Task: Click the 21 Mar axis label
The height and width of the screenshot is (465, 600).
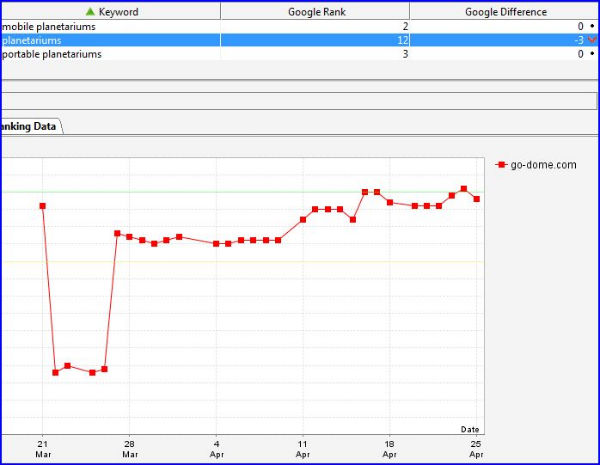Action: [x=43, y=449]
